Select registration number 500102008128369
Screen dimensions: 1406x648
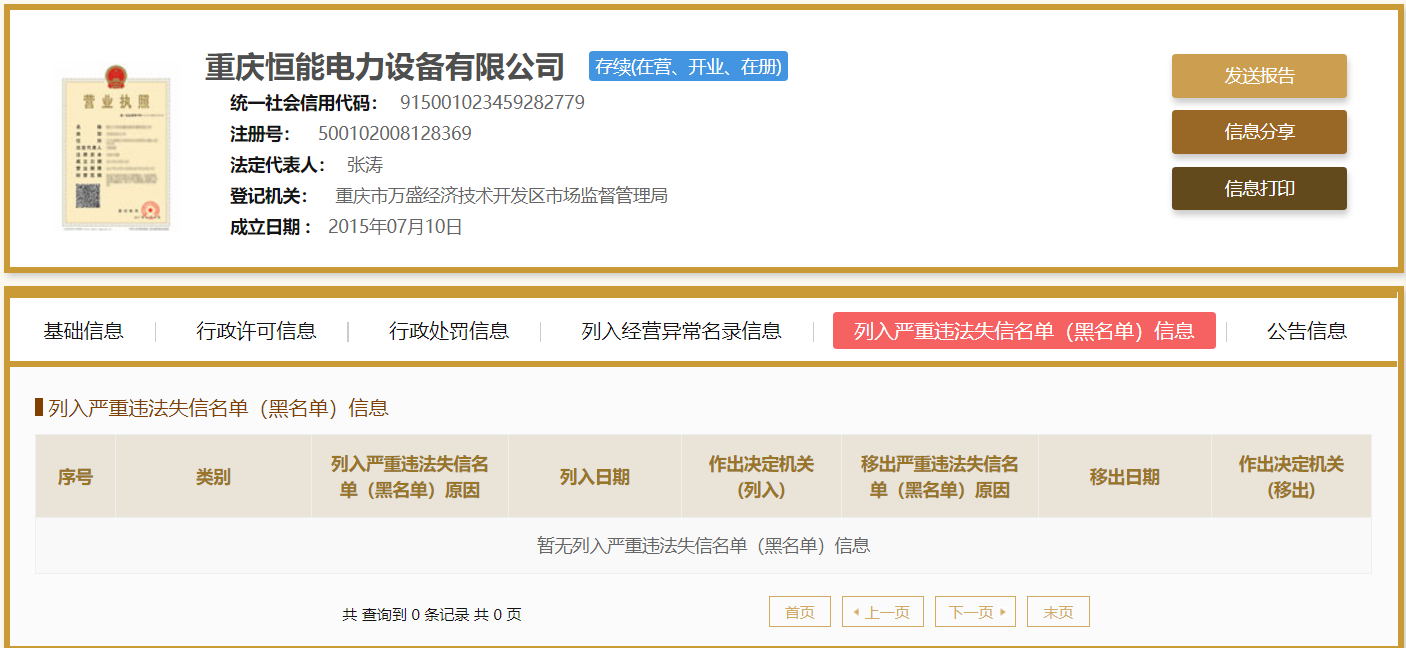tap(395, 134)
